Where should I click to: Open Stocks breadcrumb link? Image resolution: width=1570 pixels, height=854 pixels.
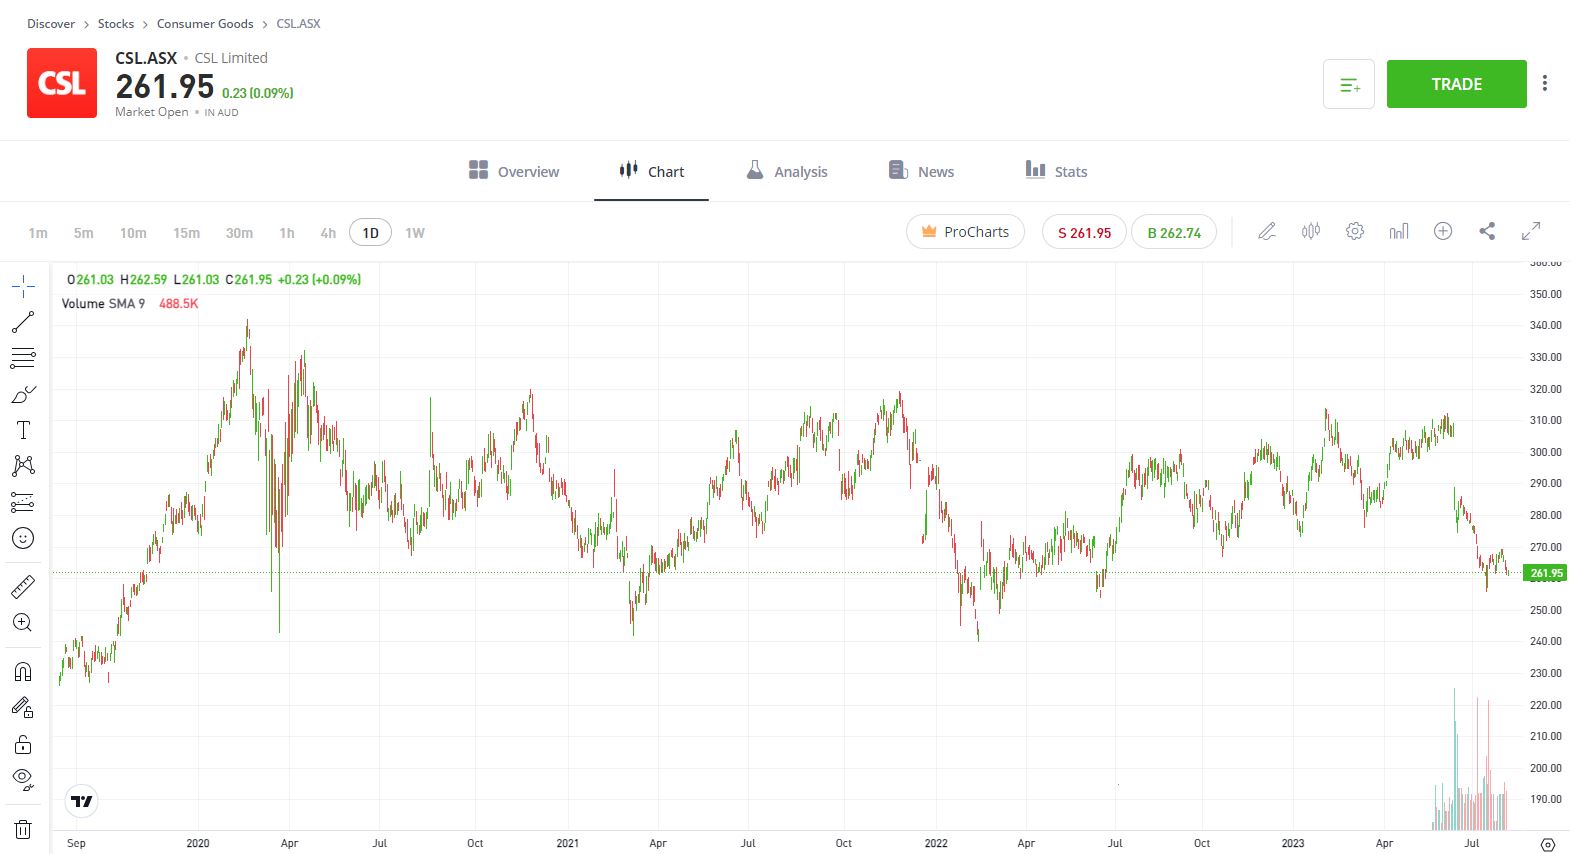pyautogui.click(x=116, y=24)
